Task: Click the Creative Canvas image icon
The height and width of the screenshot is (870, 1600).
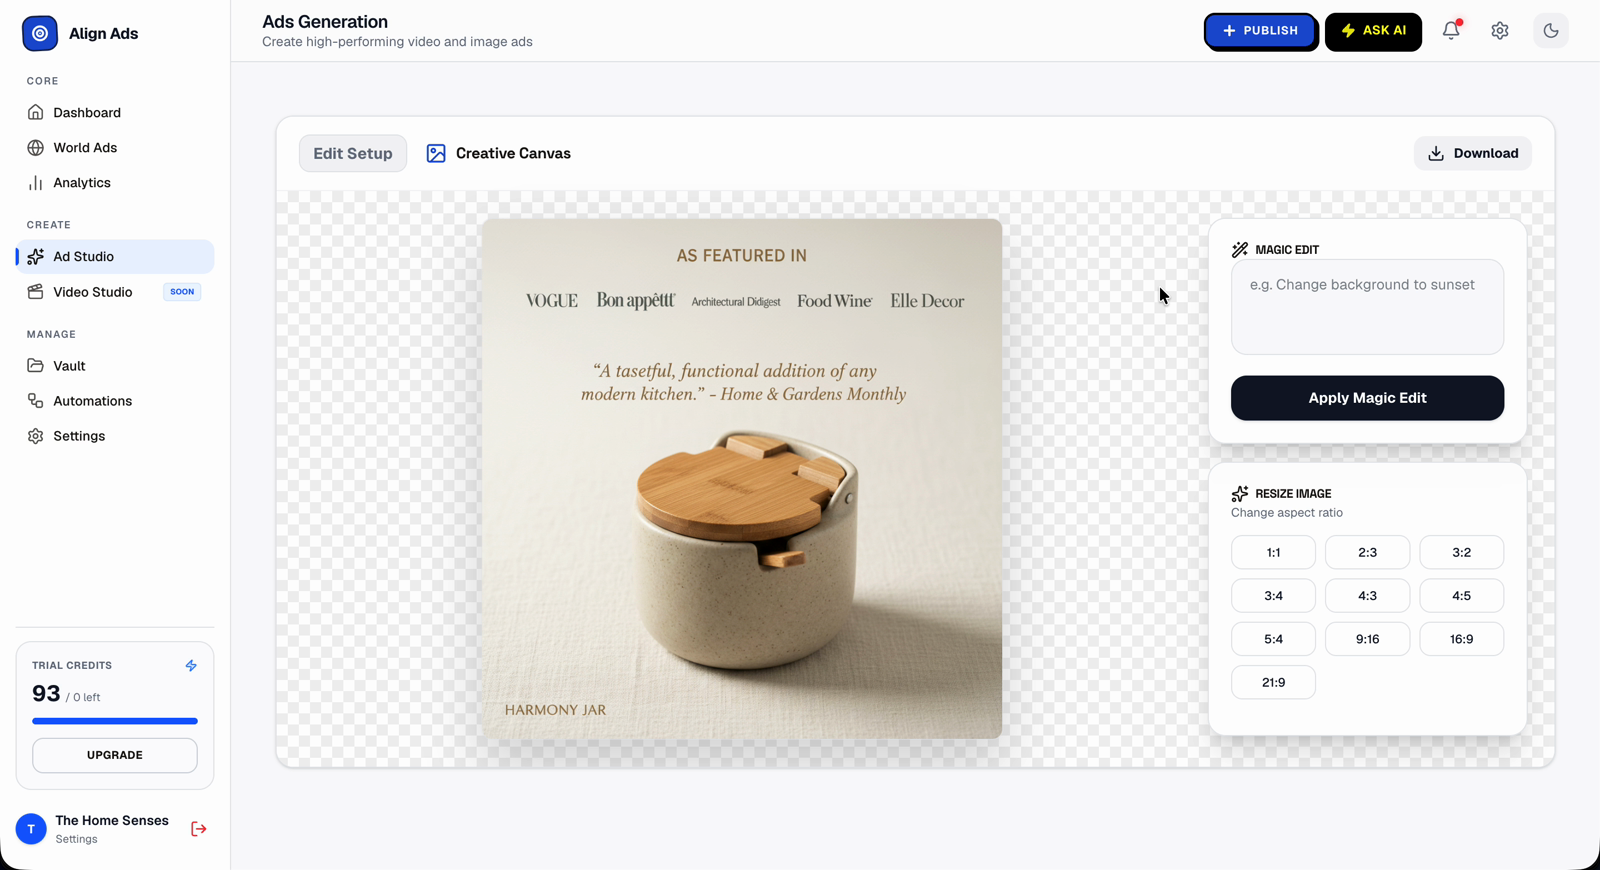Action: point(436,154)
